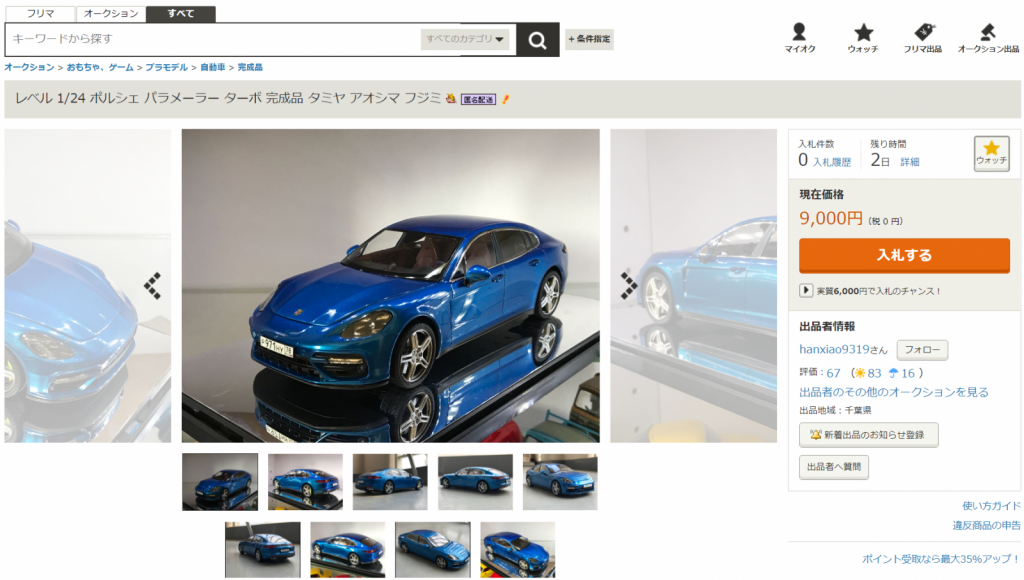Show previous photo using left arrow chevrons
The width and height of the screenshot is (1024, 580).
click(x=152, y=284)
